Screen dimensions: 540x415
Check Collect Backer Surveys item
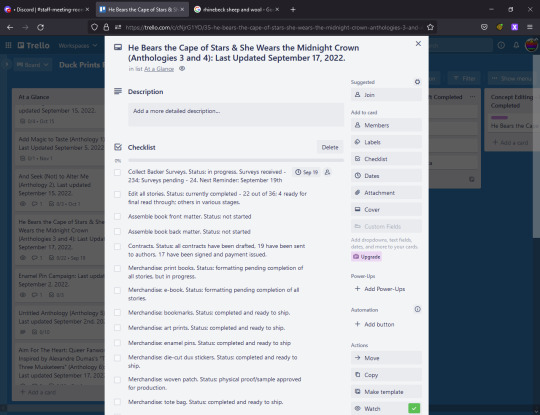point(117,172)
